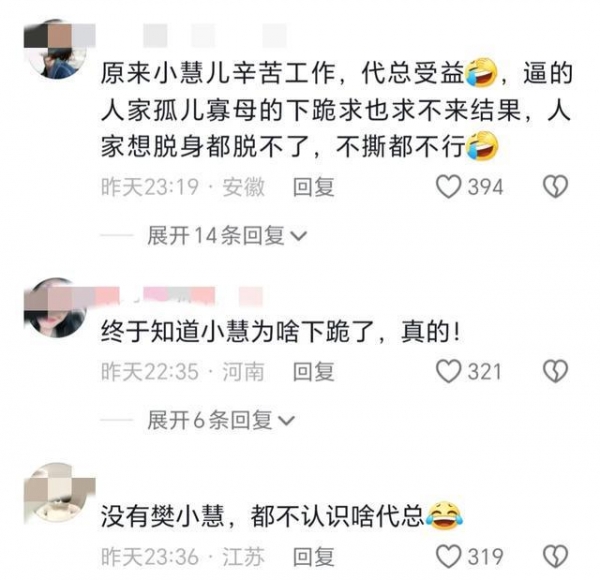Expand the 6 replies thread
The width and height of the screenshot is (600, 580).
(x=221, y=420)
